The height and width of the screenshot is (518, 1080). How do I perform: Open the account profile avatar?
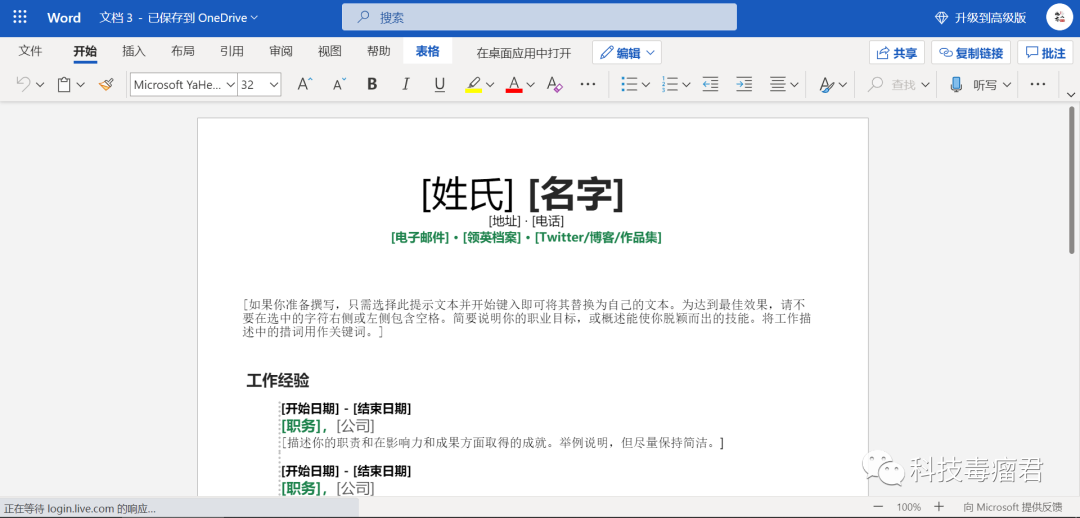click(x=1059, y=18)
